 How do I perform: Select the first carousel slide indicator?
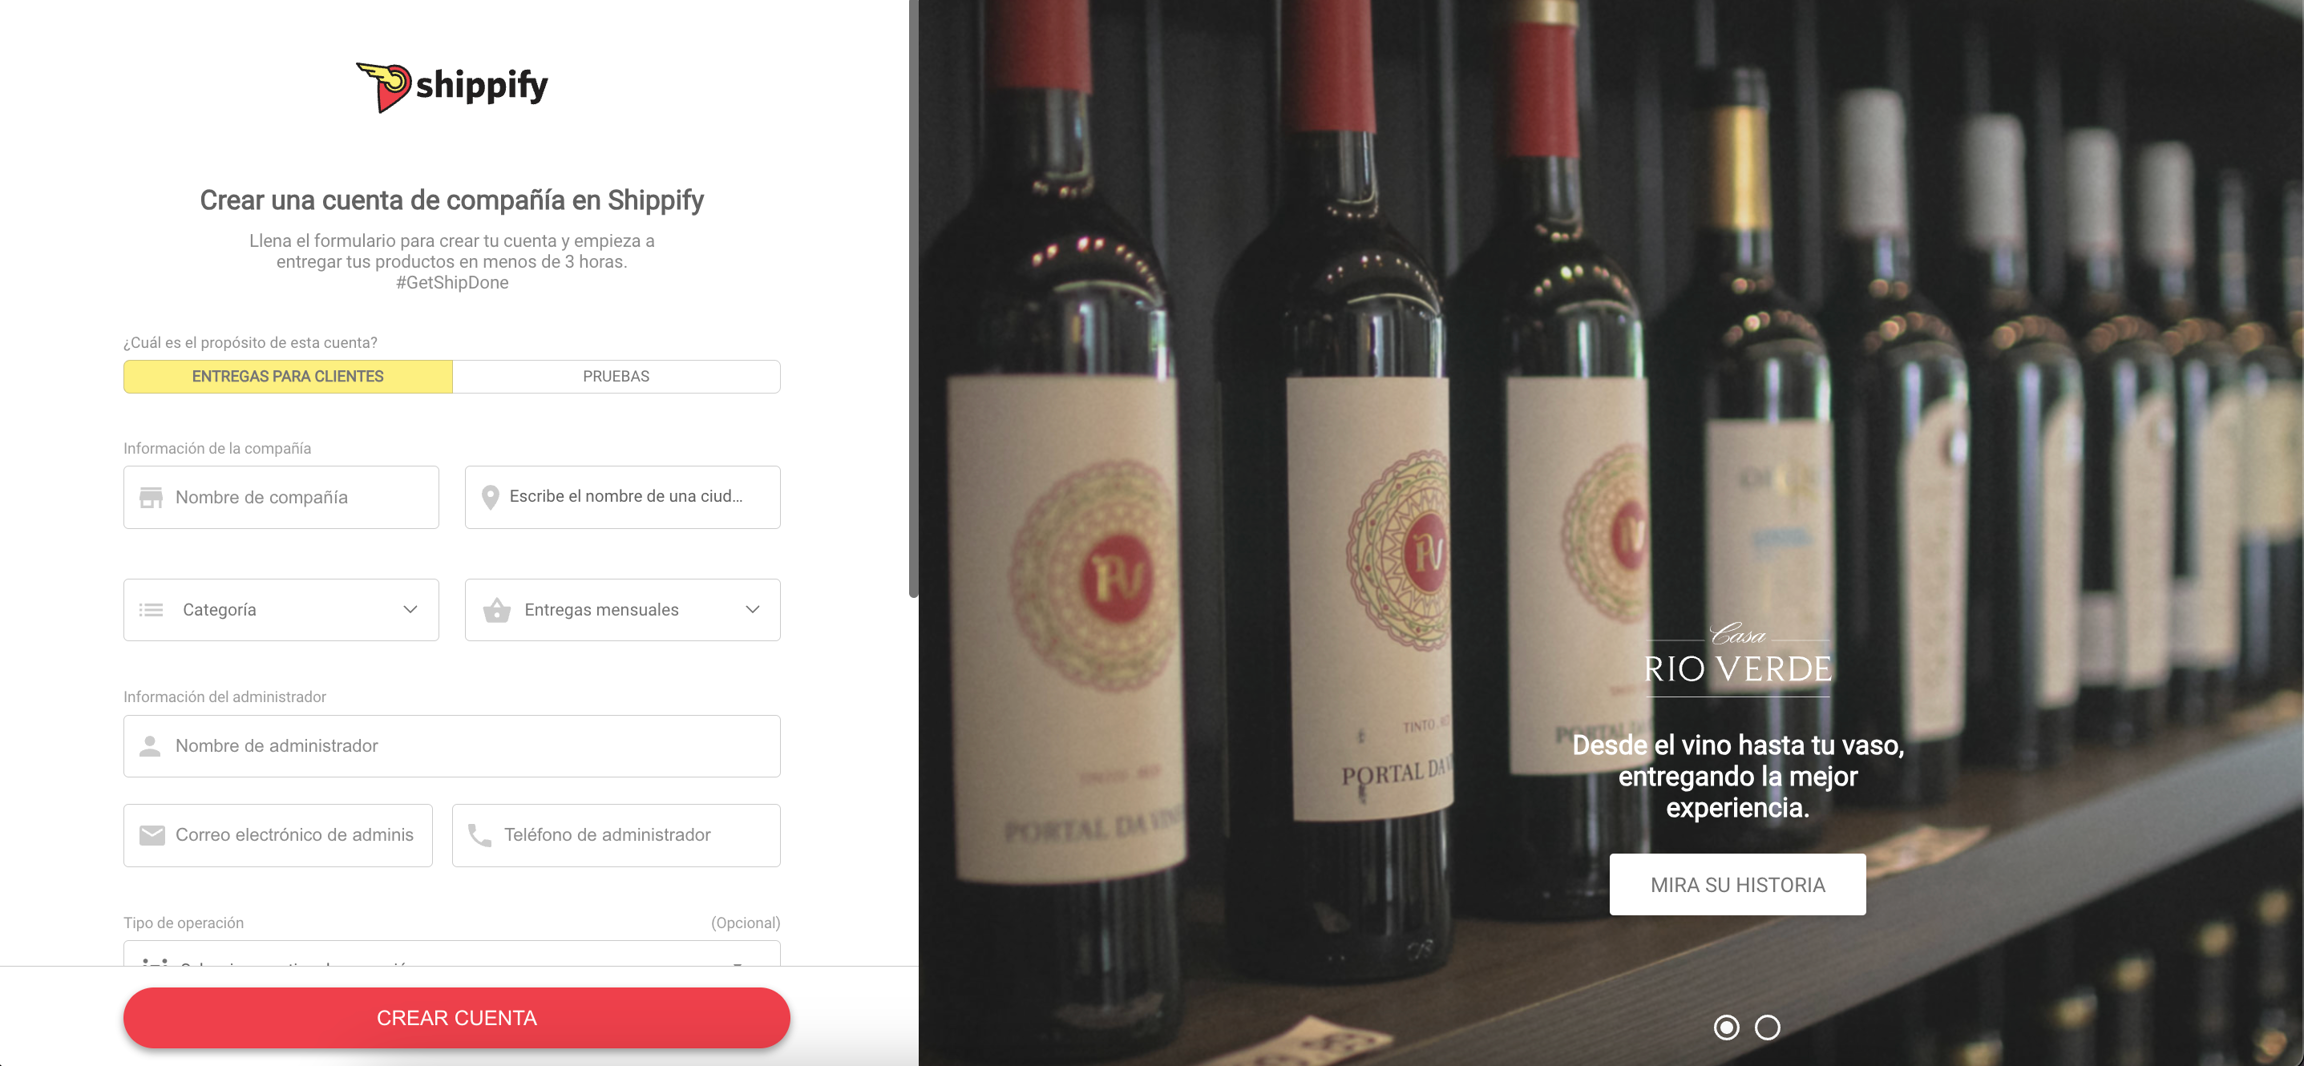pyautogui.click(x=1726, y=1027)
